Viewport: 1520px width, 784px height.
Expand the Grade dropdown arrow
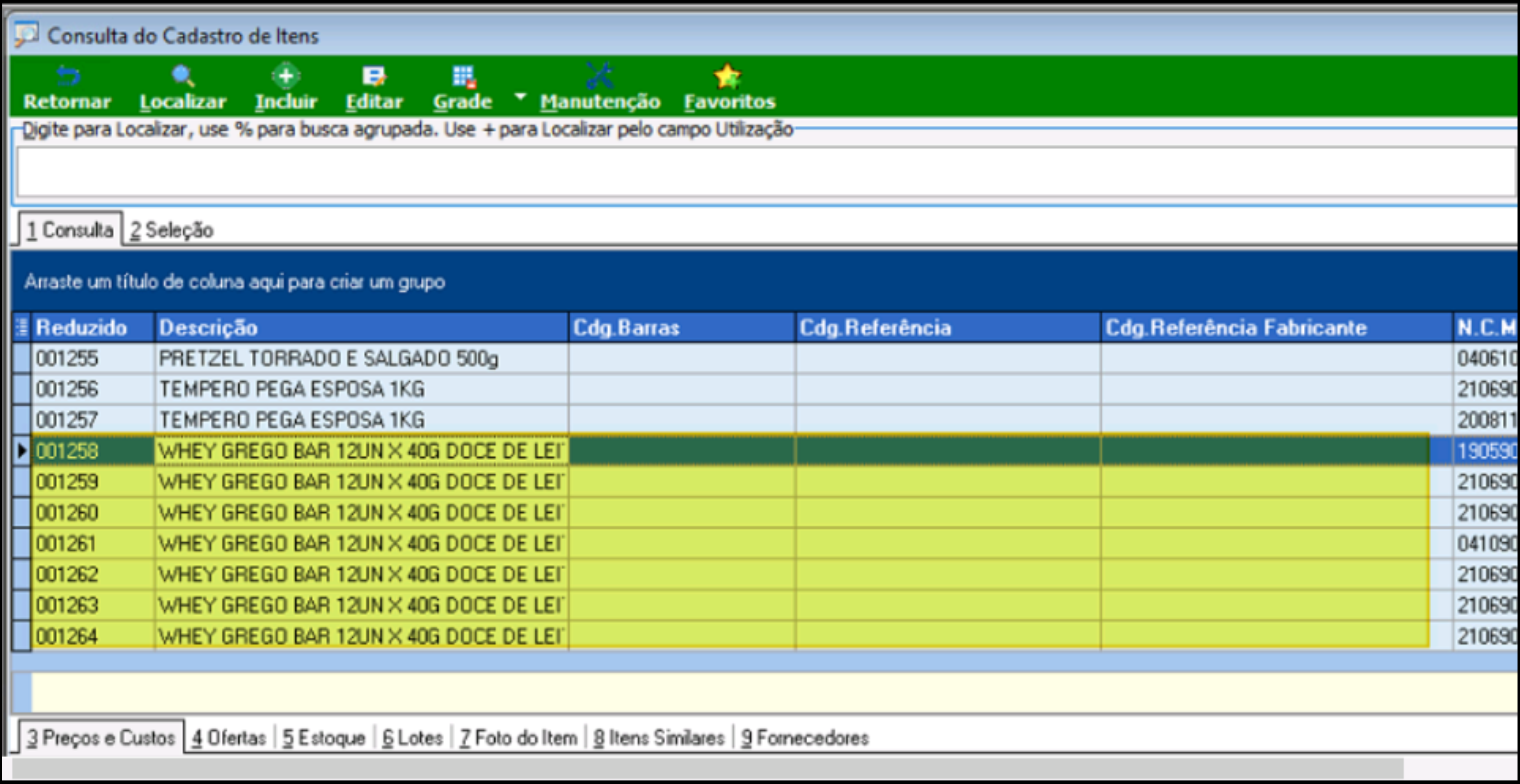click(x=520, y=97)
